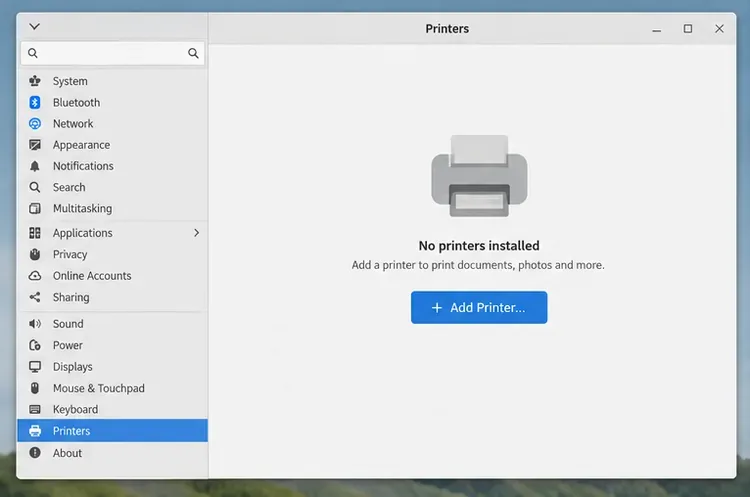Close the Printers settings window

(719, 29)
